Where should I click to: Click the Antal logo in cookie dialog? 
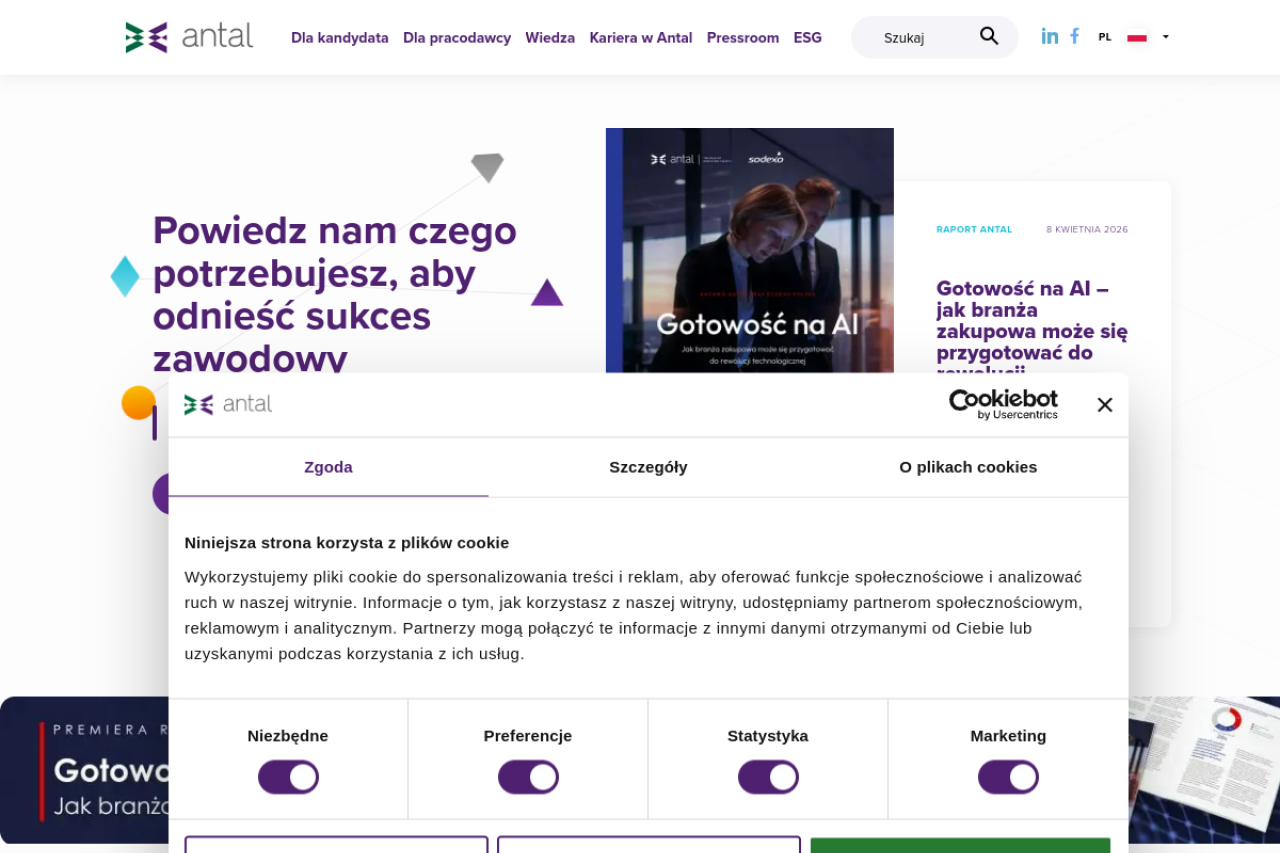click(228, 404)
